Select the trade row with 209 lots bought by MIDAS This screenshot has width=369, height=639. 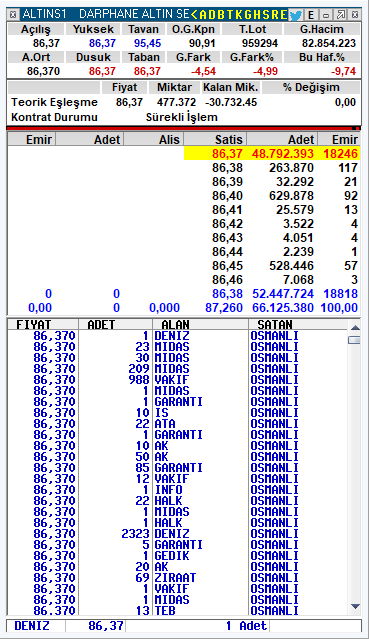pos(178,369)
